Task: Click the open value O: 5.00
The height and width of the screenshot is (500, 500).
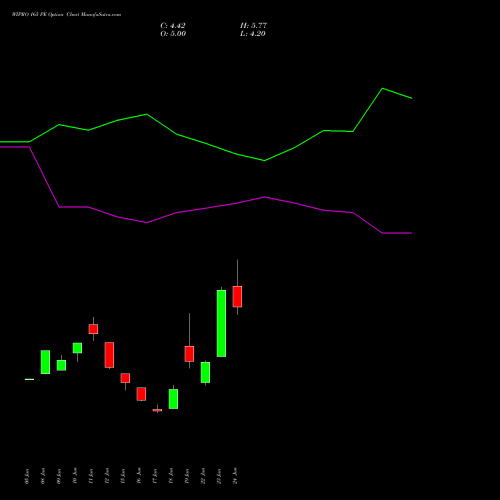Action: pos(173,34)
